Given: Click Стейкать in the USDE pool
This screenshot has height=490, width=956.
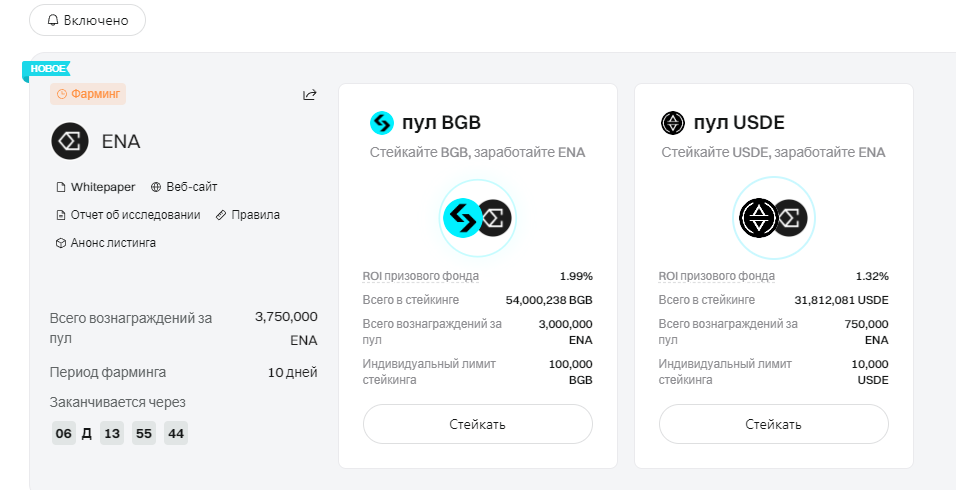Looking at the screenshot, I should [x=774, y=424].
